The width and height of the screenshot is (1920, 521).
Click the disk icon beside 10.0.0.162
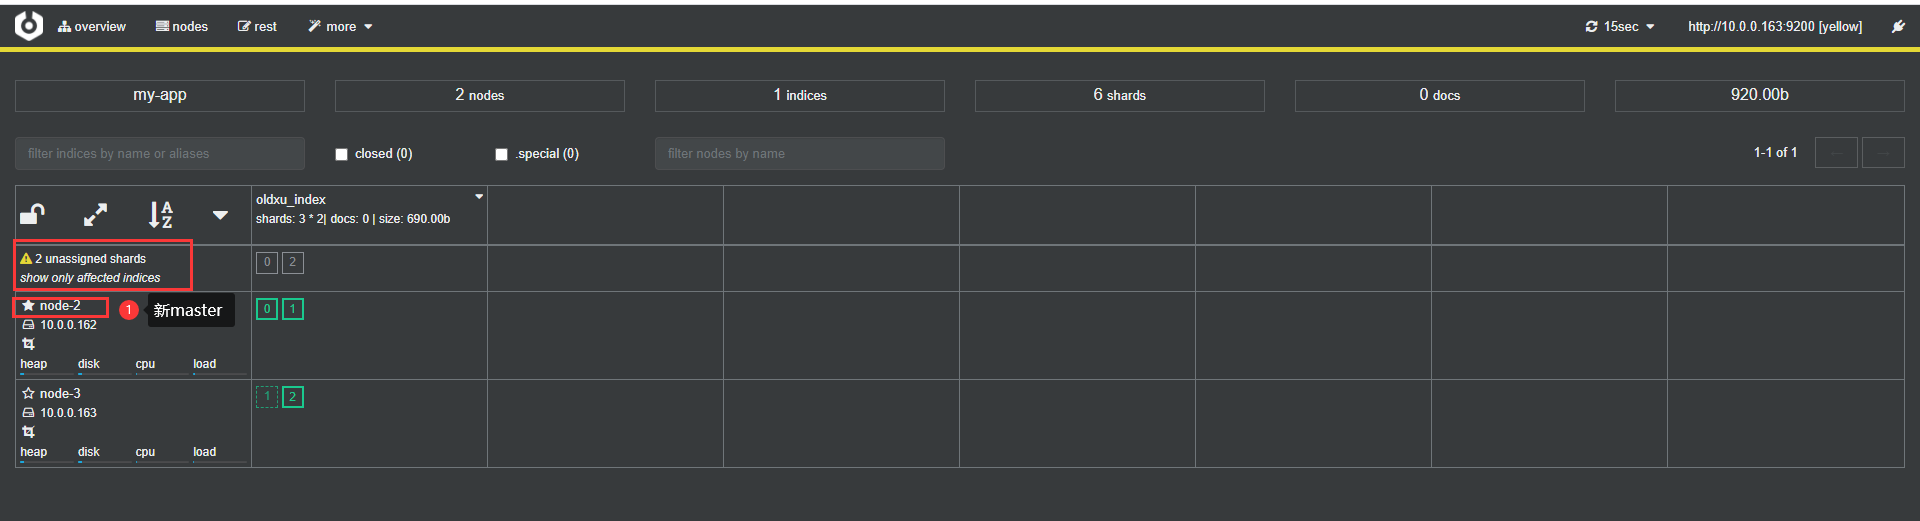[28, 325]
